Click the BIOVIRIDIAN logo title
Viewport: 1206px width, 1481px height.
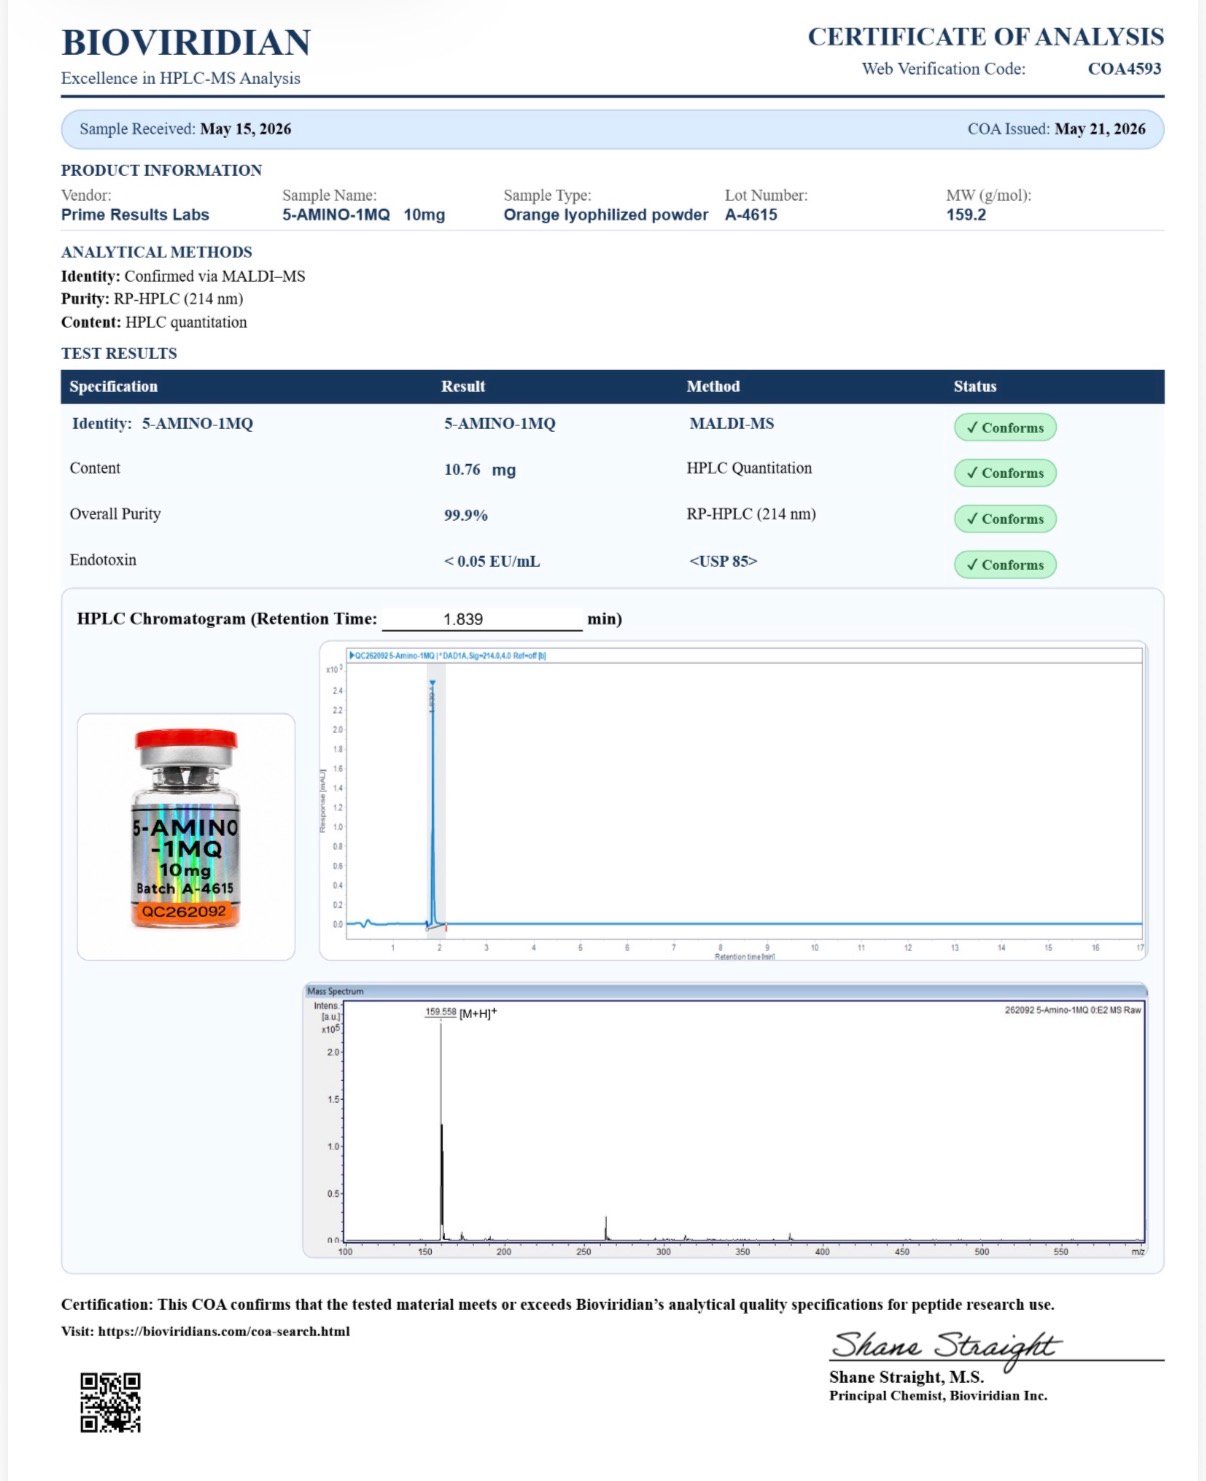[x=186, y=42]
